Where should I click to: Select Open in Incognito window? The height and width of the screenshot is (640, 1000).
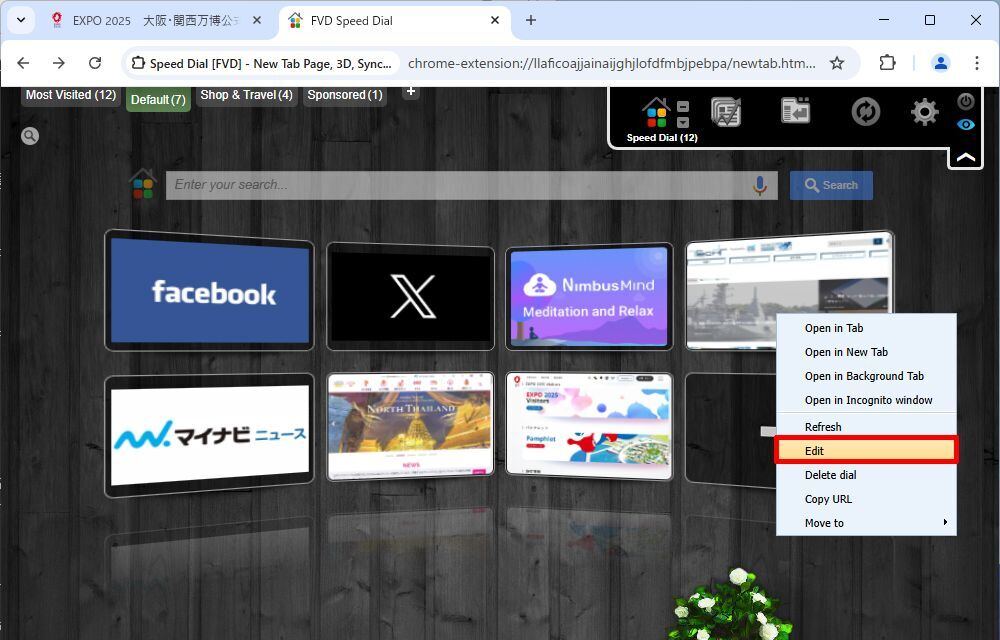click(x=866, y=400)
